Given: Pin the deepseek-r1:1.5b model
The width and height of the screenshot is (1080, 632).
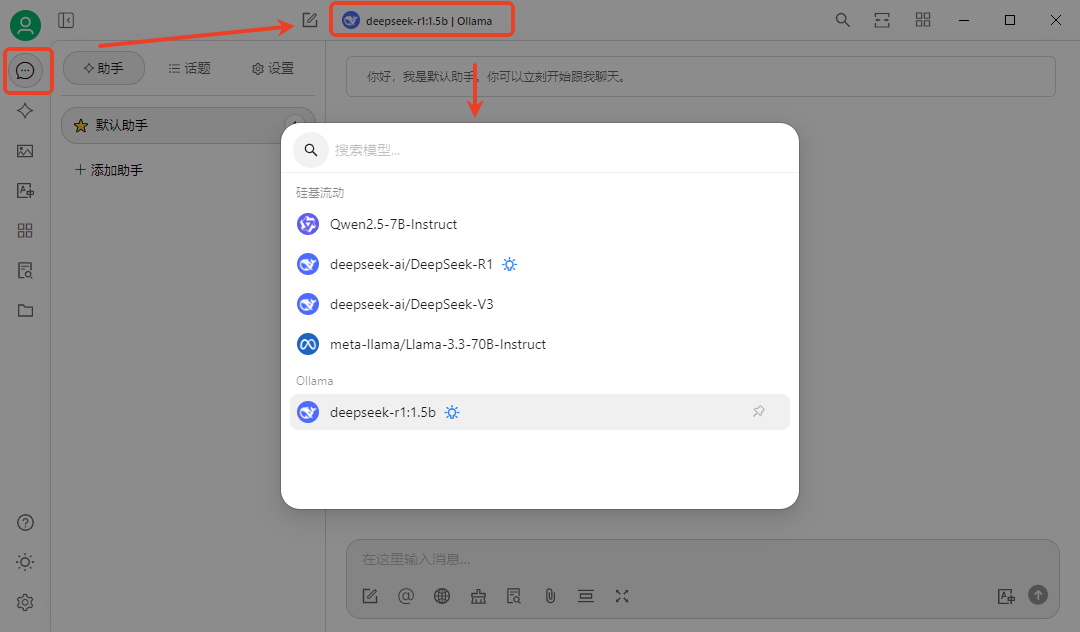Looking at the screenshot, I should pyautogui.click(x=758, y=412).
